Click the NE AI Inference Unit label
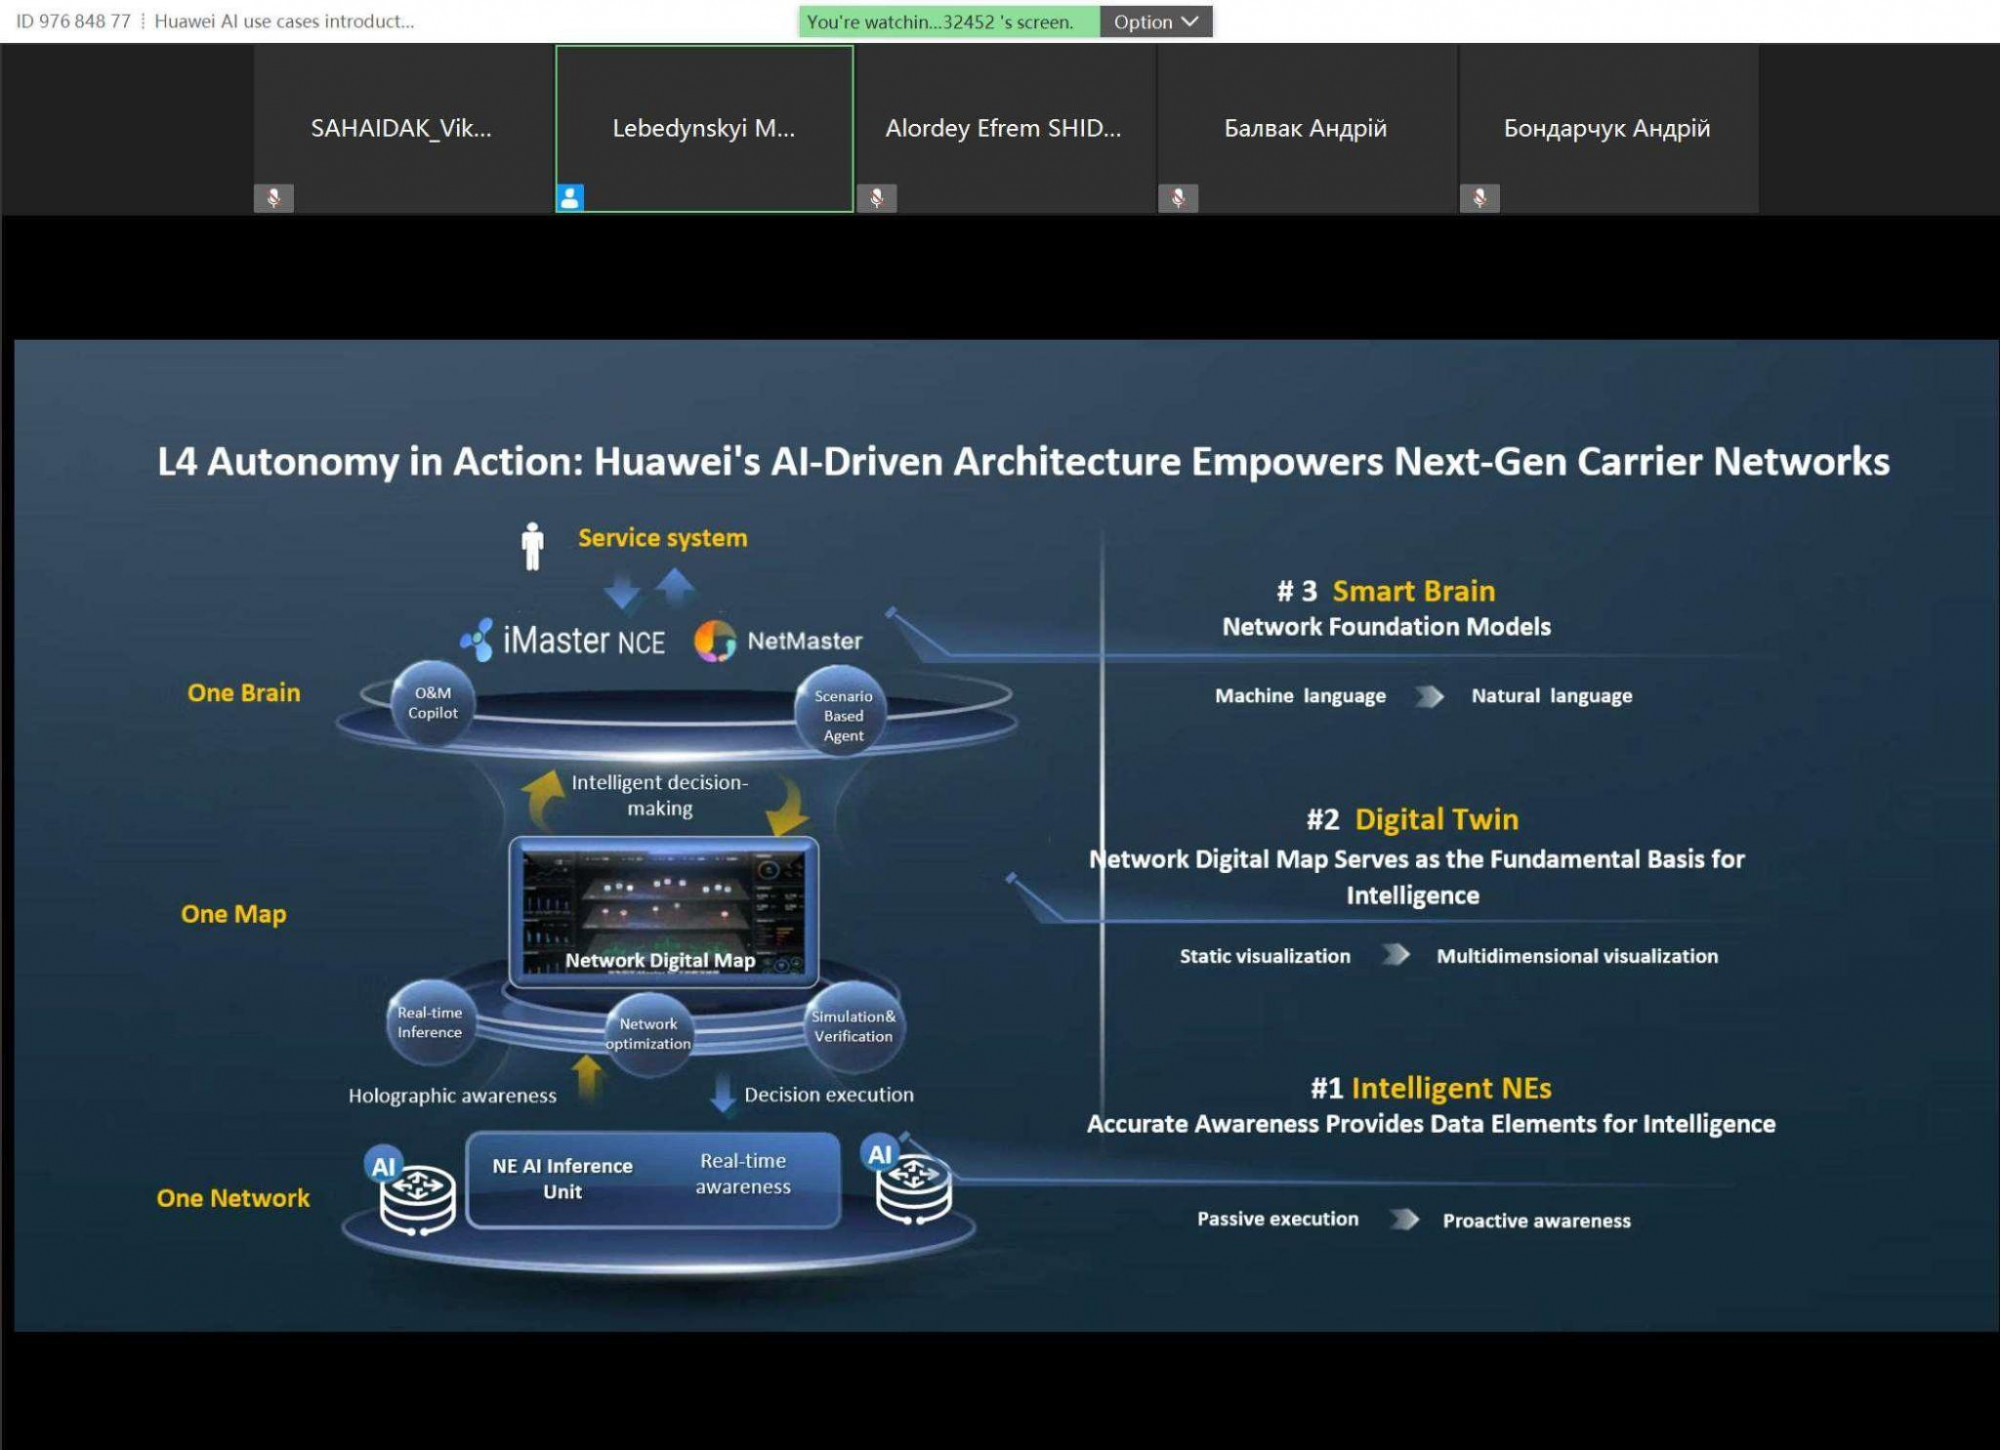 (x=562, y=1179)
